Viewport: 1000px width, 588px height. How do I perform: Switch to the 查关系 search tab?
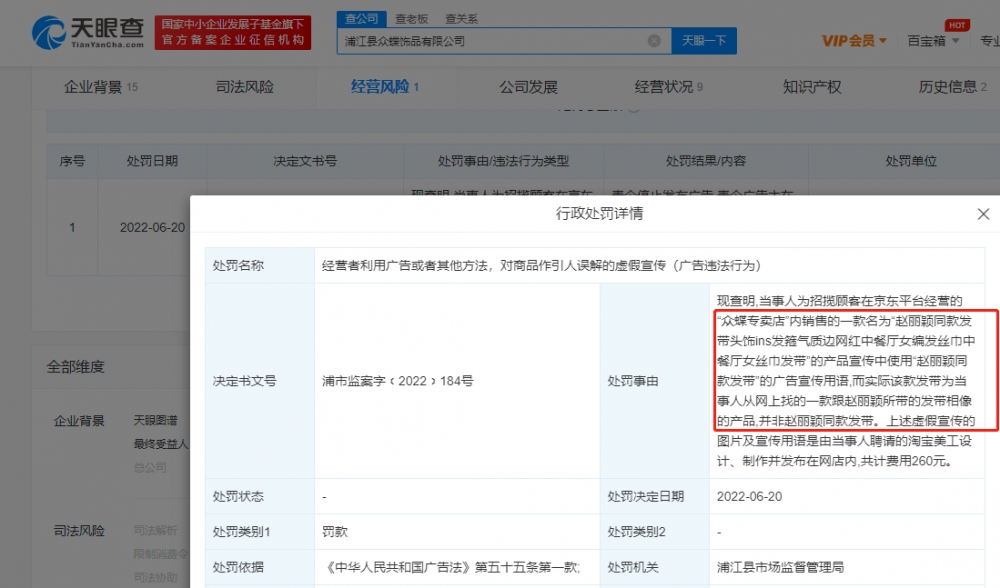[461, 18]
